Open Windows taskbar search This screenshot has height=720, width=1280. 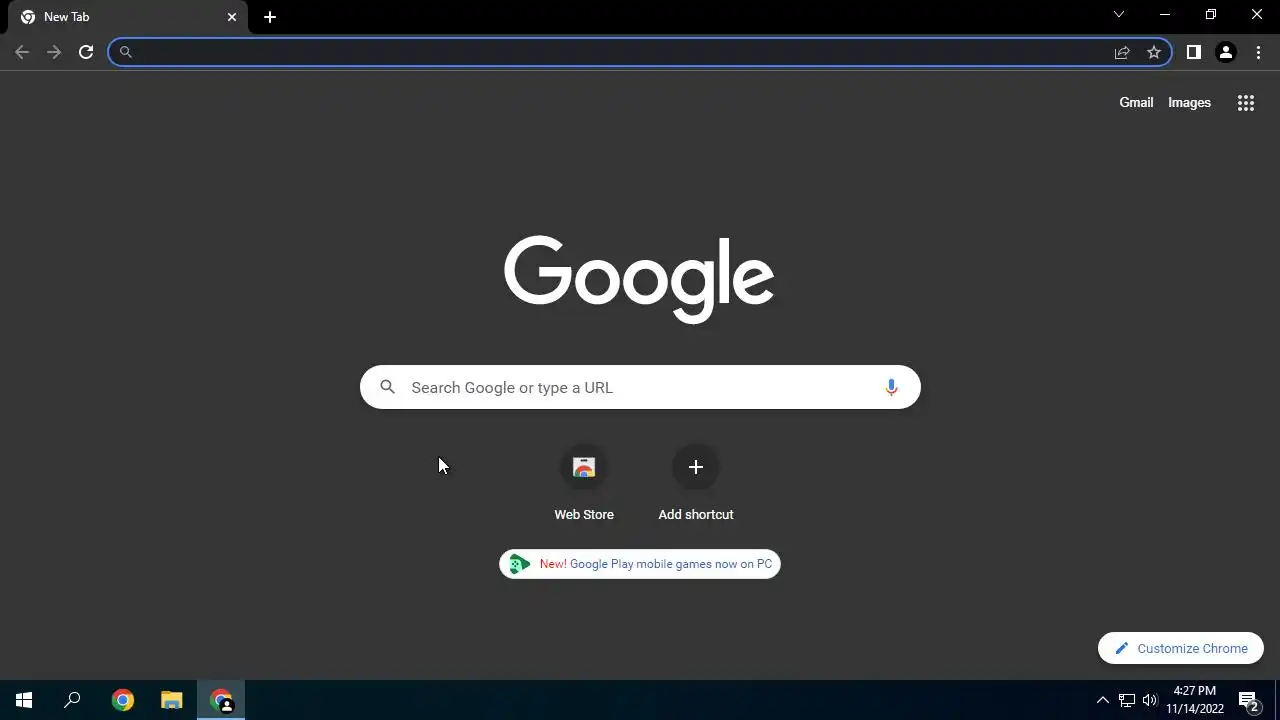coord(72,700)
